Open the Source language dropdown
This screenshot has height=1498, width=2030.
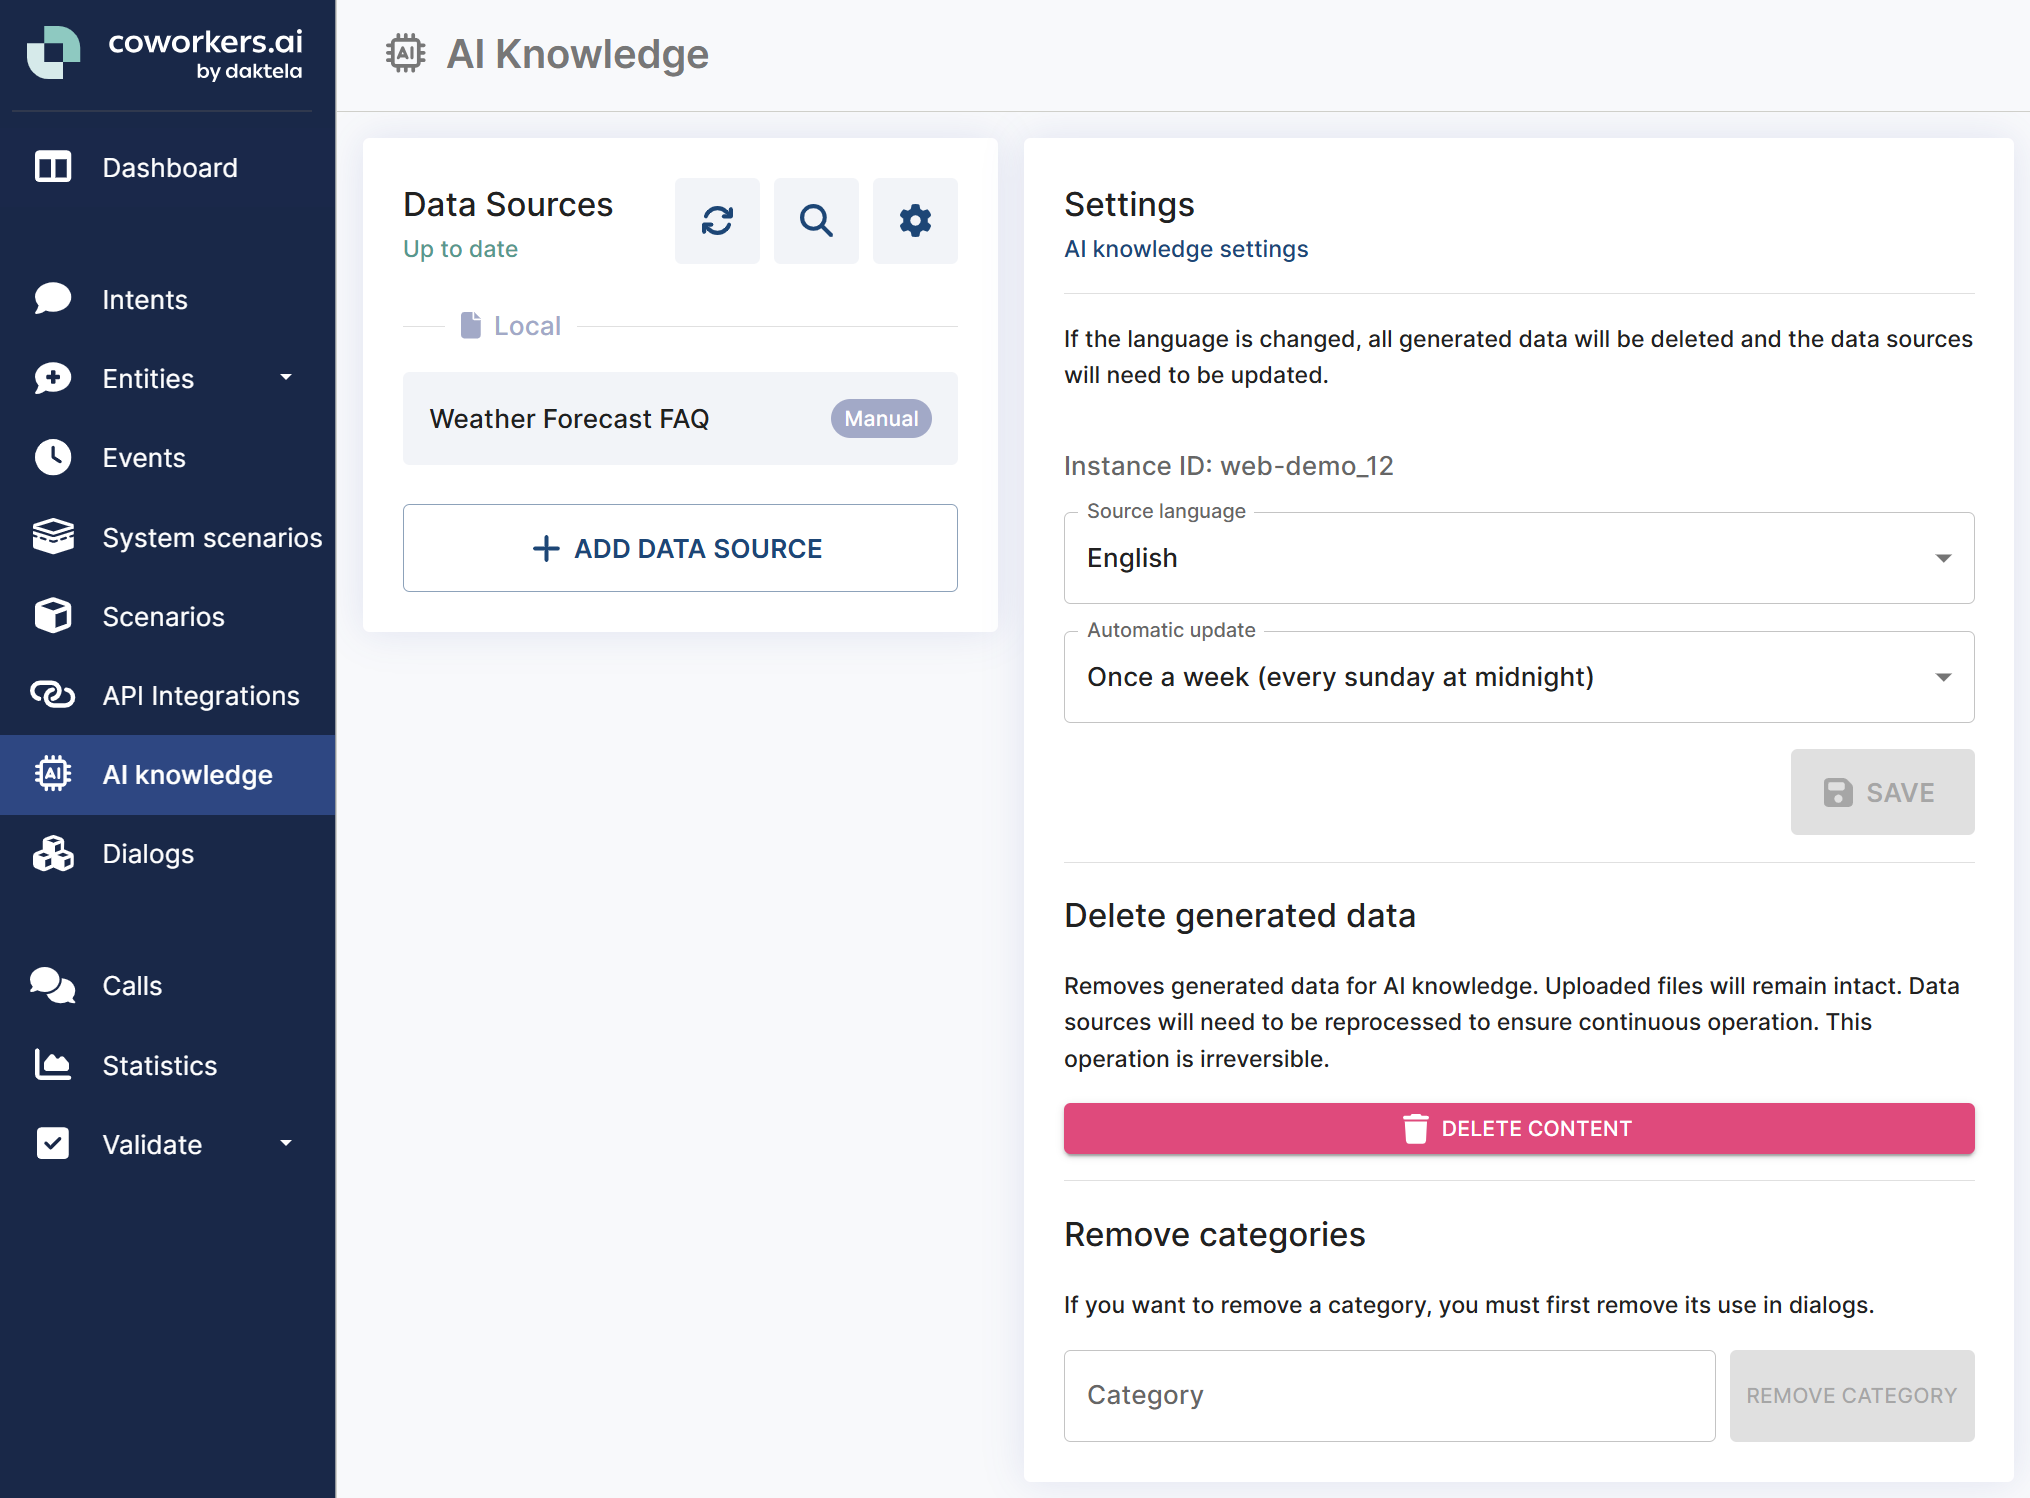click(x=1518, y=558)
